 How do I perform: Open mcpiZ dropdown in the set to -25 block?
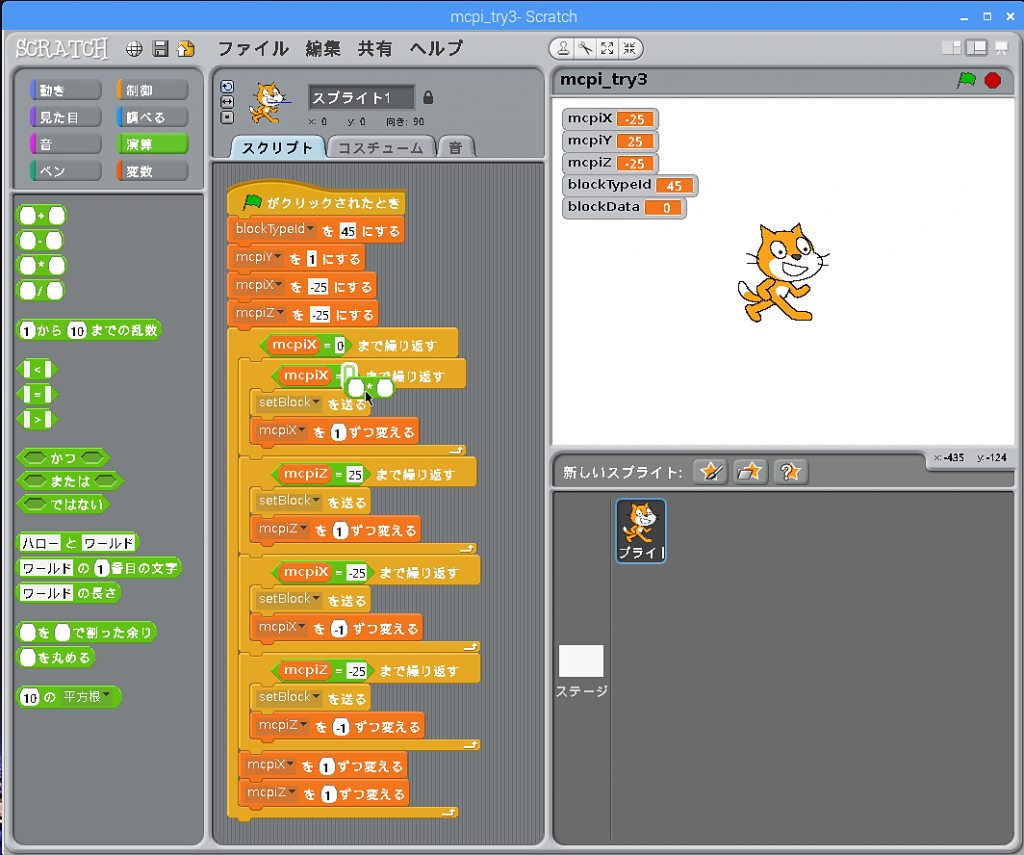tap(281, 314)
